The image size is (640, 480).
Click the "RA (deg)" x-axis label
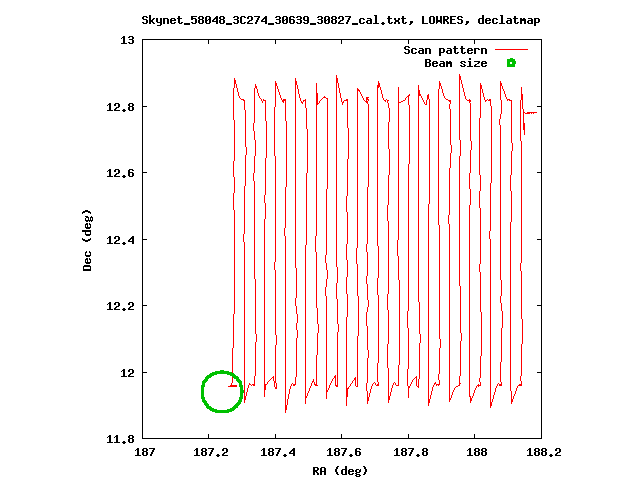(341, 469)
